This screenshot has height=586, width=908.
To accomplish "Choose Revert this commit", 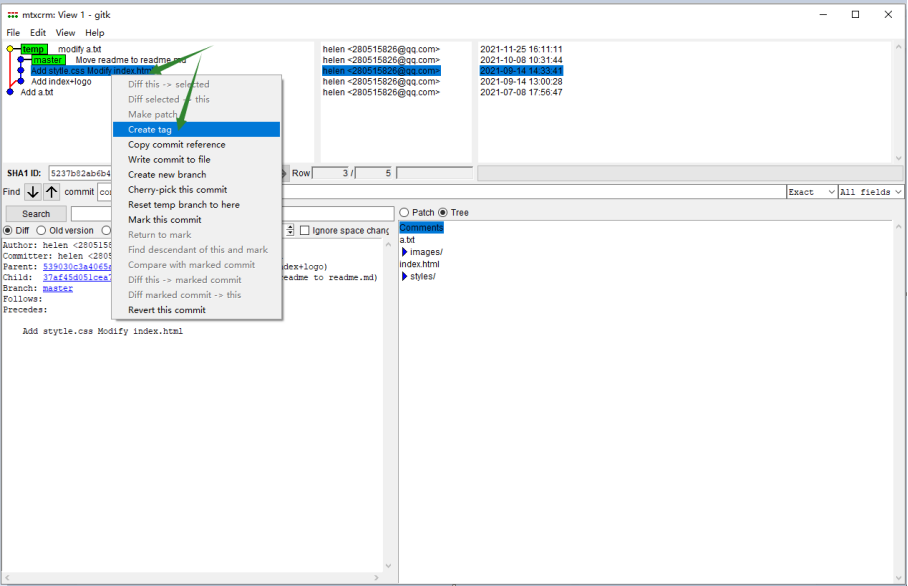I will pos(196,310).
